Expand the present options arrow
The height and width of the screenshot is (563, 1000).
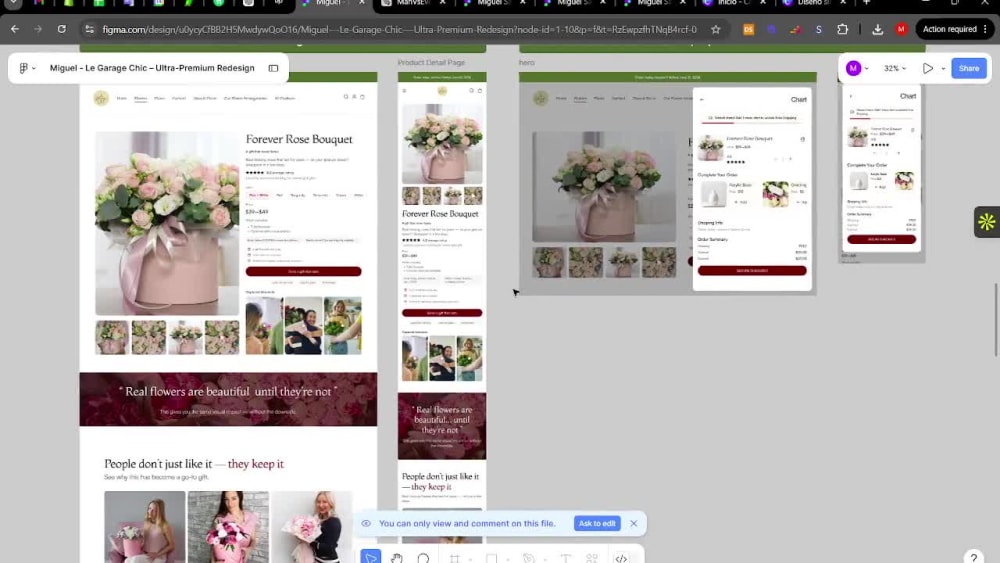(x=943, y=68)
